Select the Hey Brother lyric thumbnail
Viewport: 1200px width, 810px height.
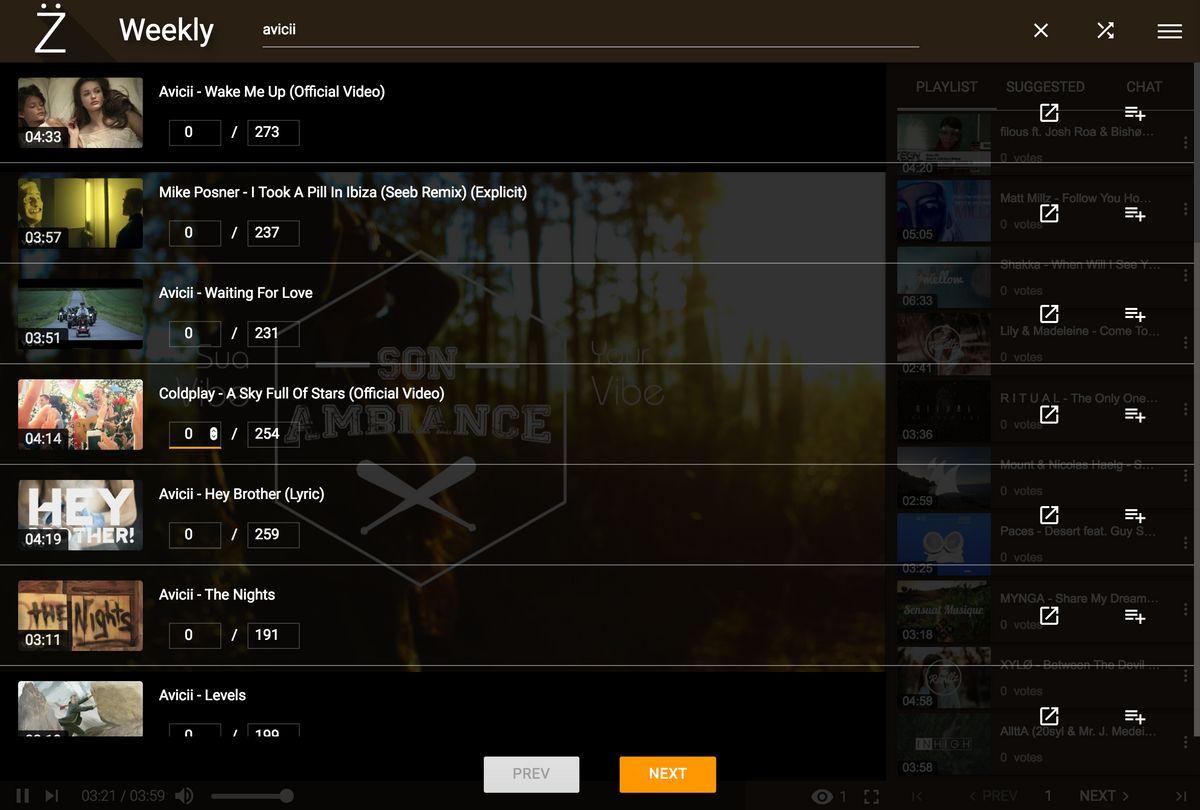coord(80,515)
